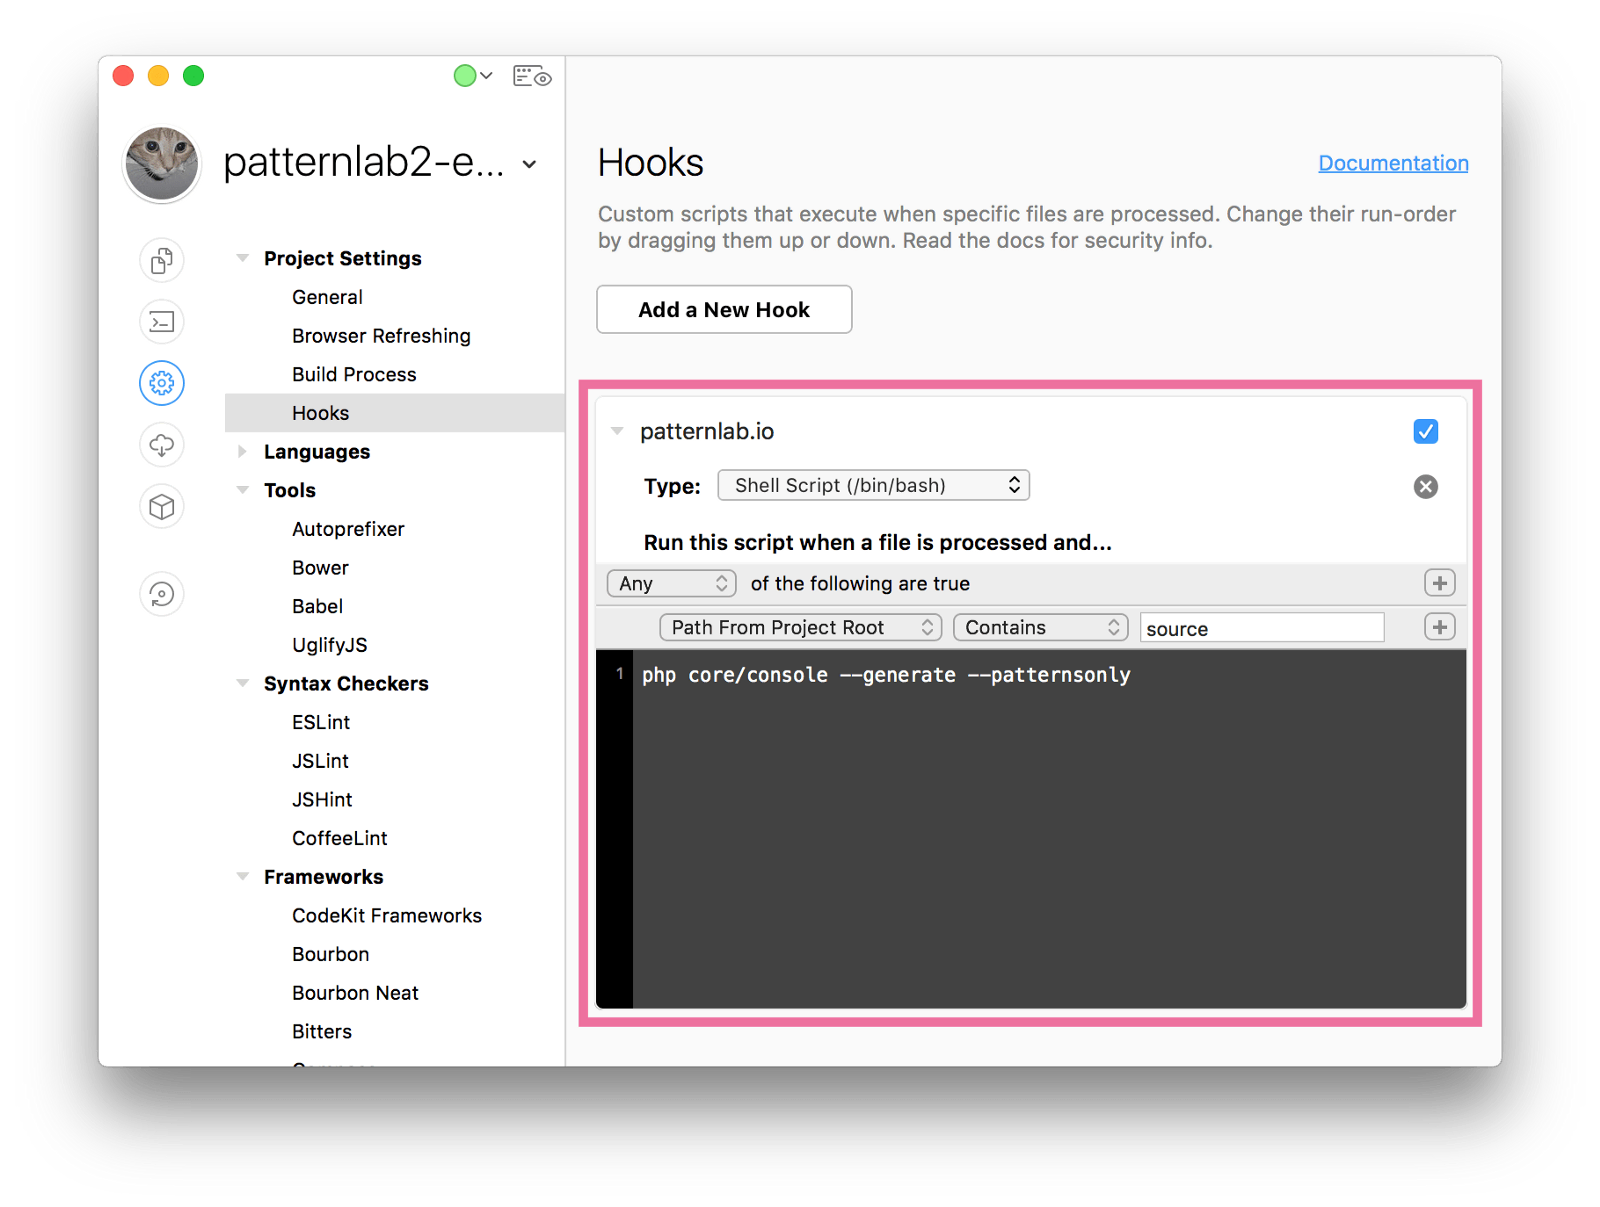Select Hooks in the settings list
The width and height of the screenshot is (1600, 1207).
click(320, 412)
